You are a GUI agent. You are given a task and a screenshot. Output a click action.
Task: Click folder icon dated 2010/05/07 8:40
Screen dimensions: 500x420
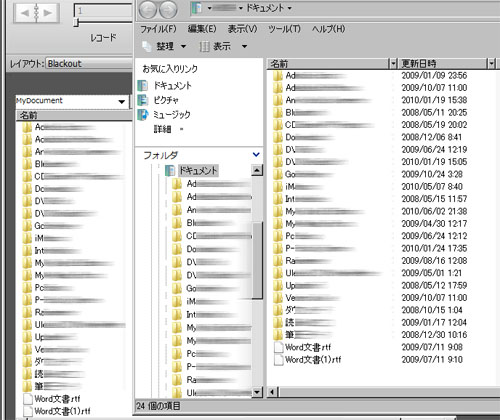click(x=278, y=186)
